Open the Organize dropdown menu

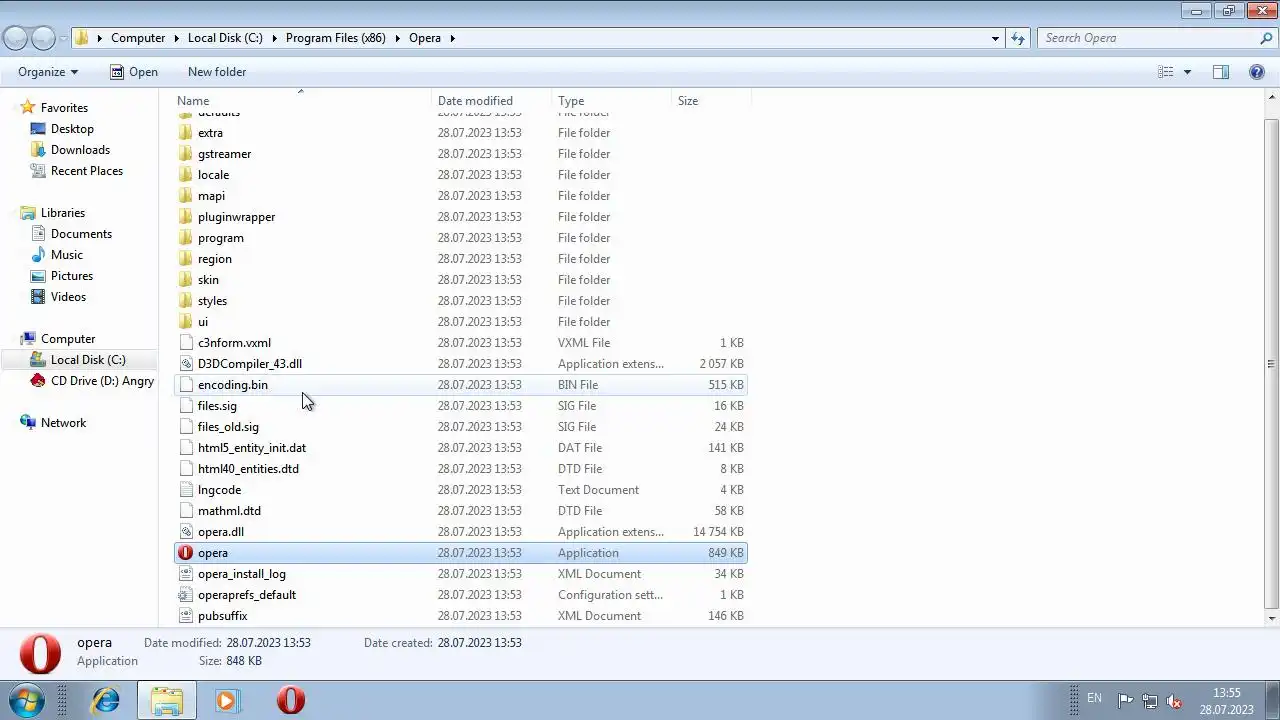[47, 72]
